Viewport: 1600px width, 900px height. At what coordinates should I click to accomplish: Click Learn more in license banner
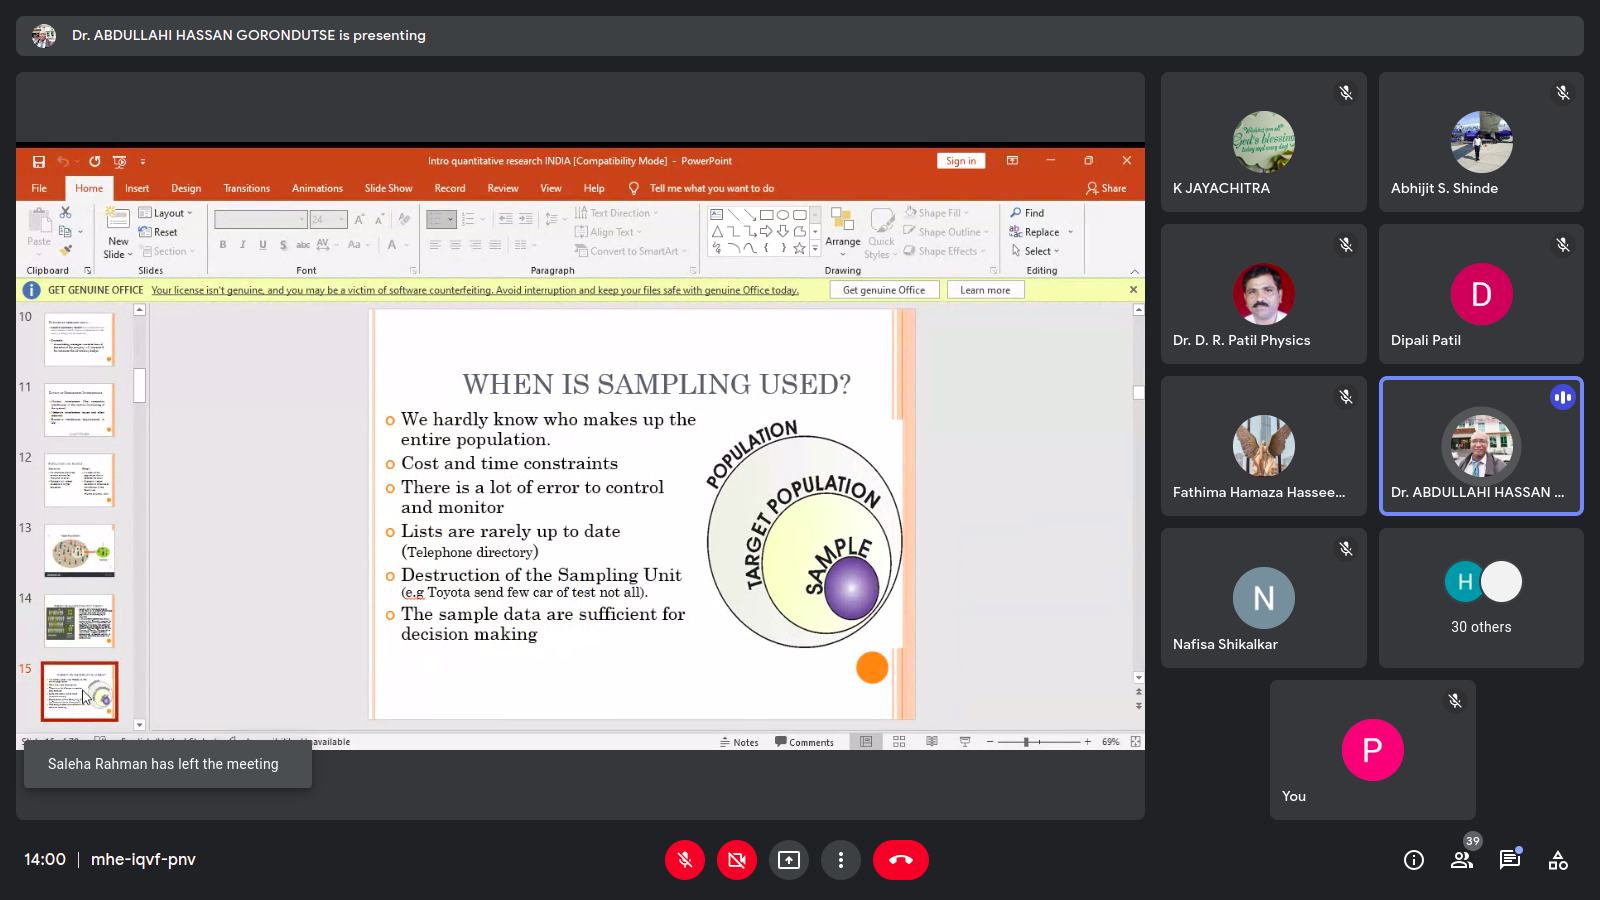985,290
